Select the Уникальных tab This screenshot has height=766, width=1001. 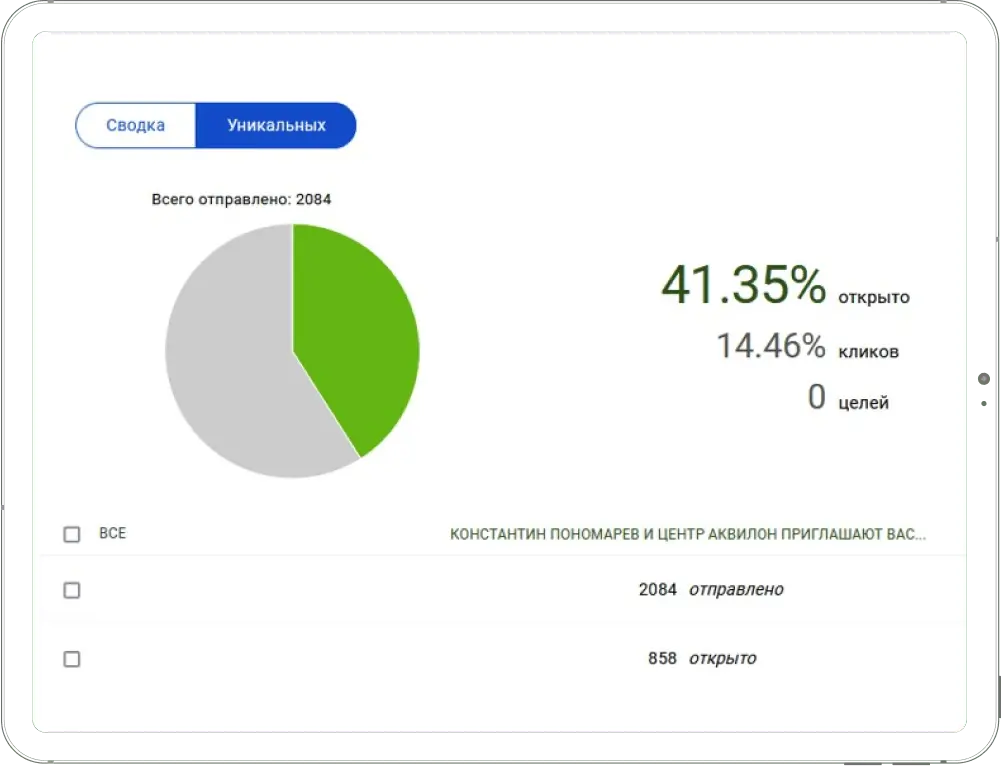[276, 126]
